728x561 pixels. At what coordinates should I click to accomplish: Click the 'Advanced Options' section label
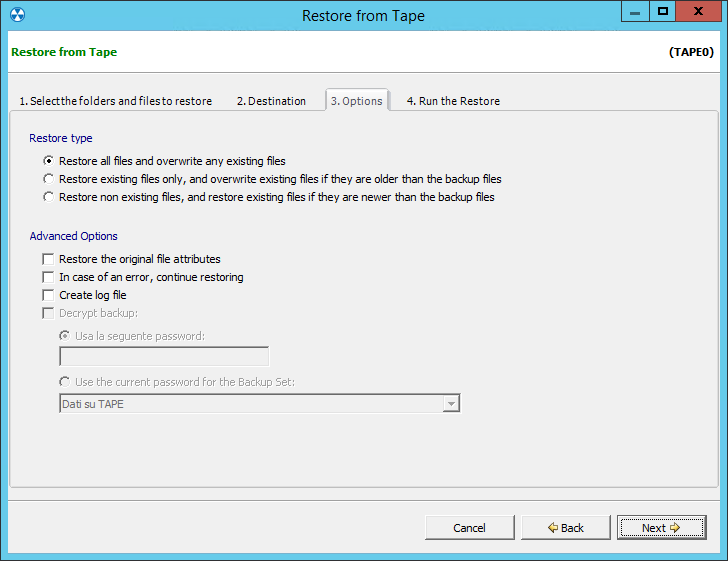73,236
